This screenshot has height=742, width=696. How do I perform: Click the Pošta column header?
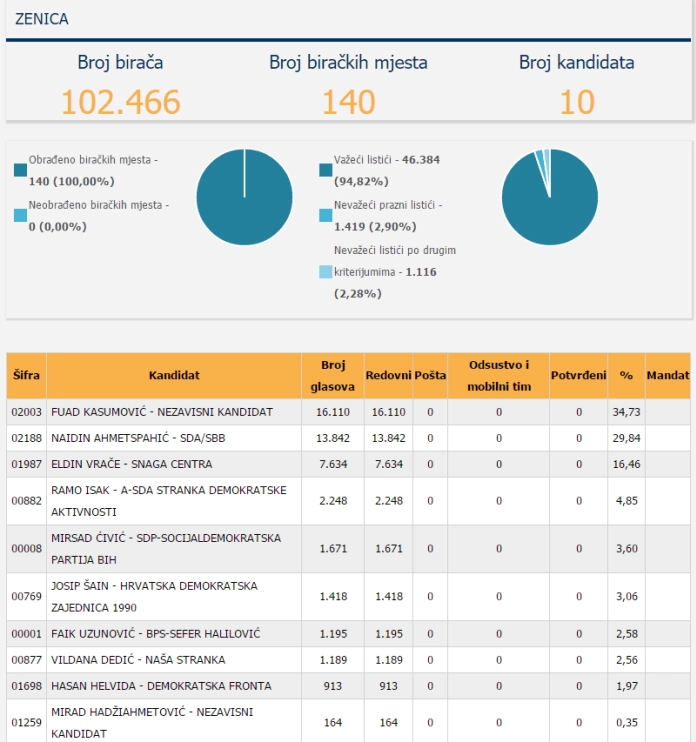click(430, 375)
